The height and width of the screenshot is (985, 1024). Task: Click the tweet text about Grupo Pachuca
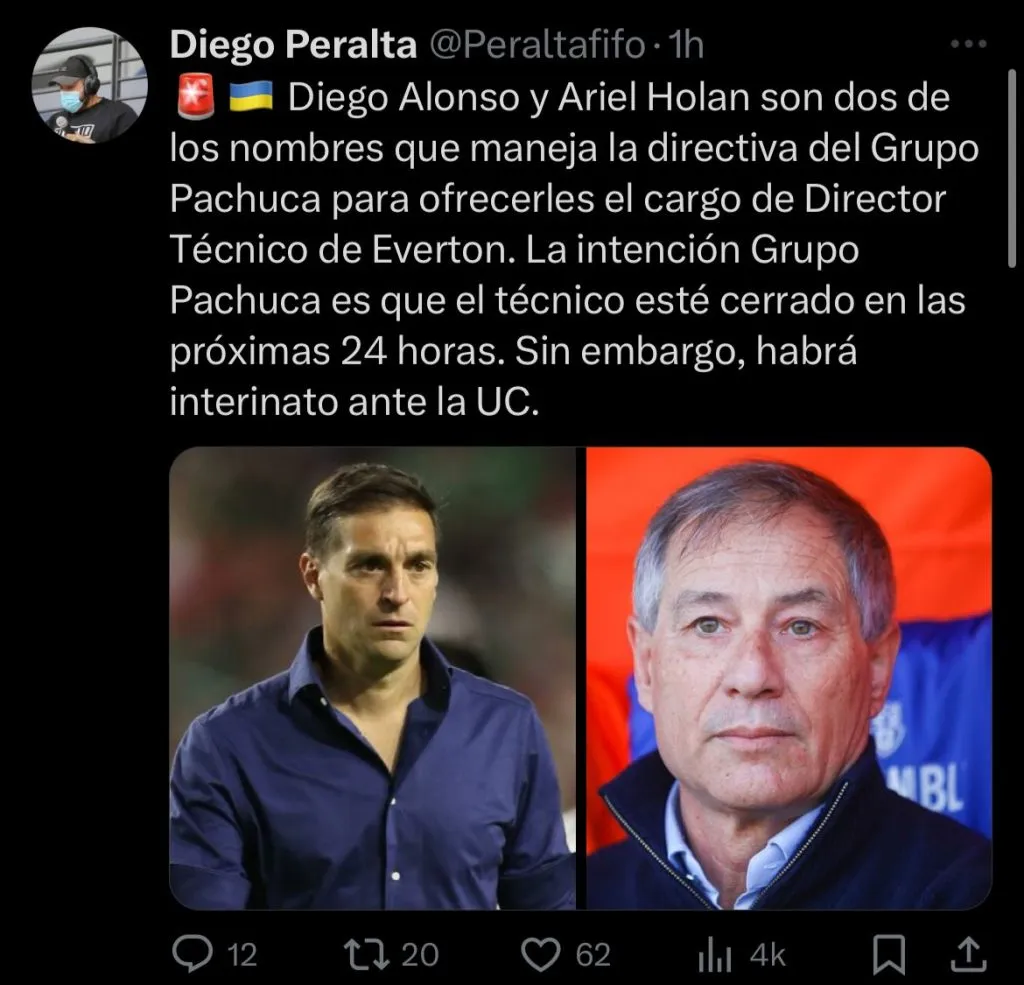coord(575,250)
